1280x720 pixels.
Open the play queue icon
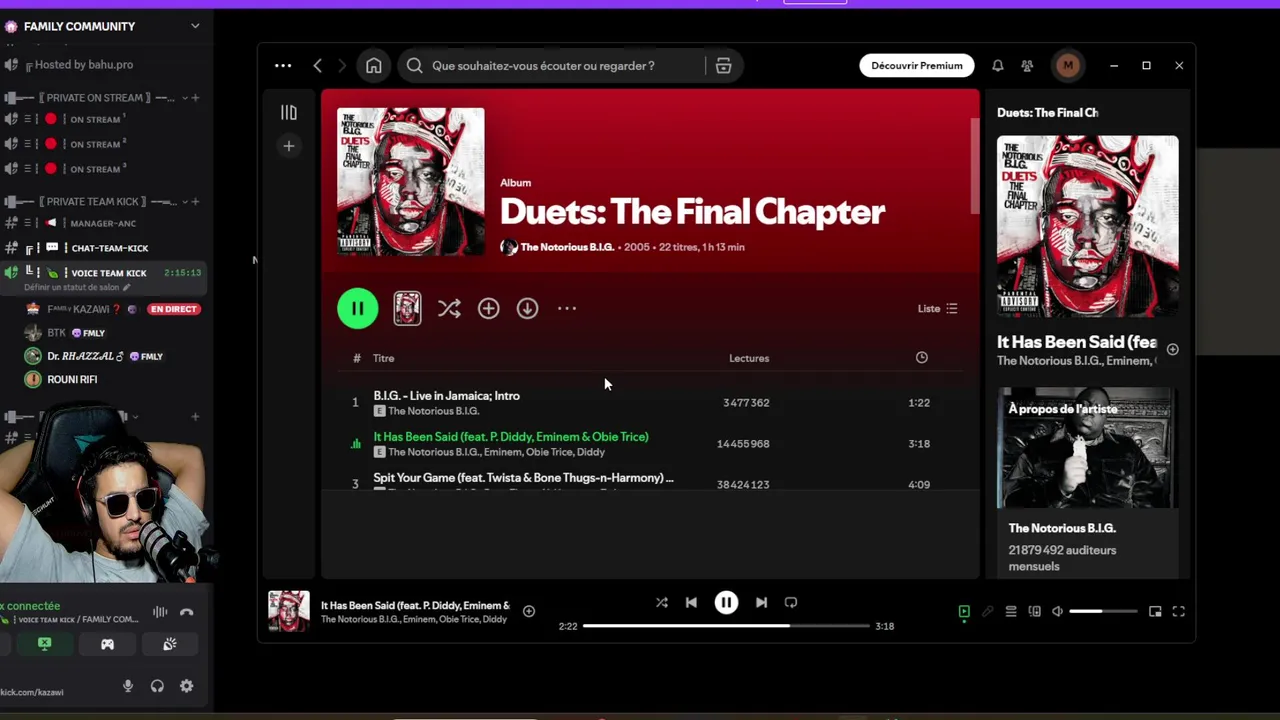1011,611
